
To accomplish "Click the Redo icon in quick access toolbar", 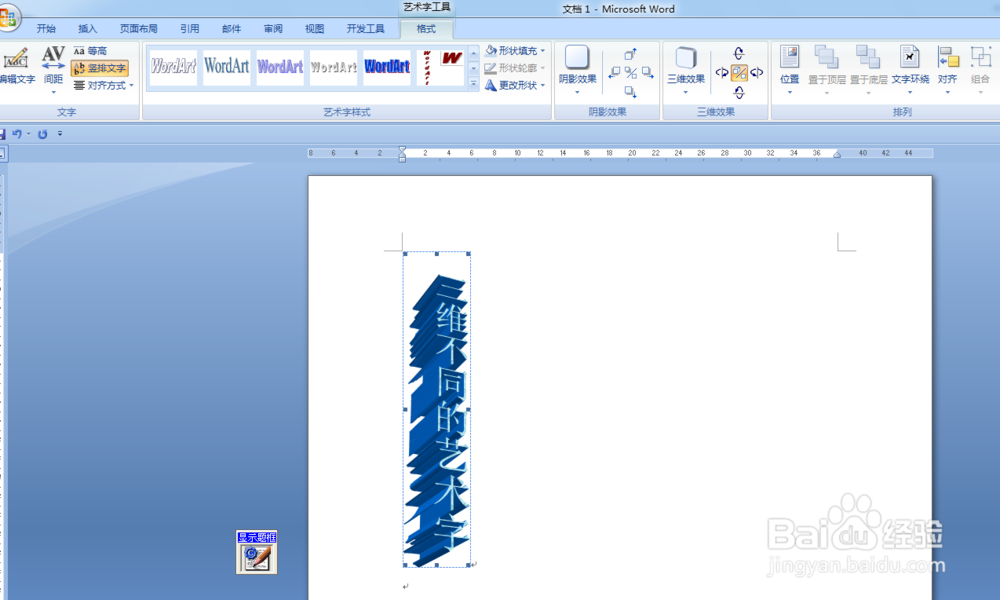I will click(43, 134).
